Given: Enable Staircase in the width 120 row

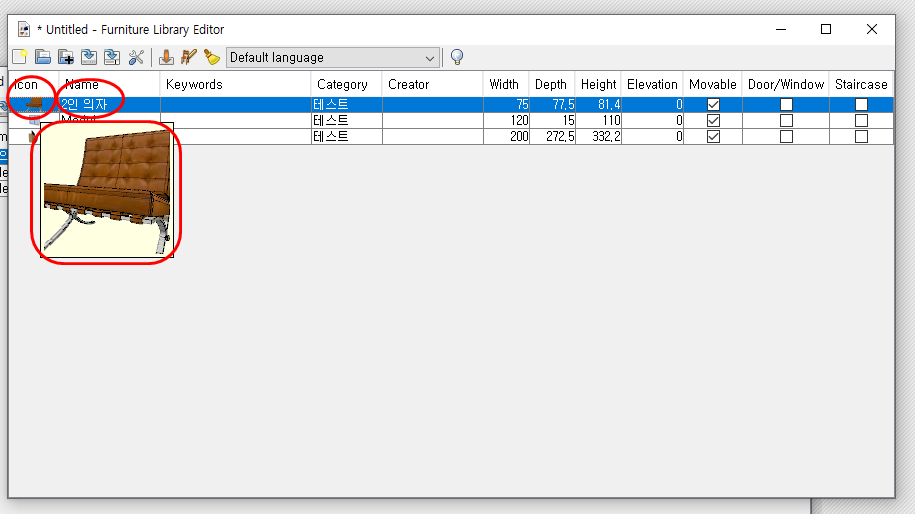Looking at the screenshot, I should (x=861, y=121).
